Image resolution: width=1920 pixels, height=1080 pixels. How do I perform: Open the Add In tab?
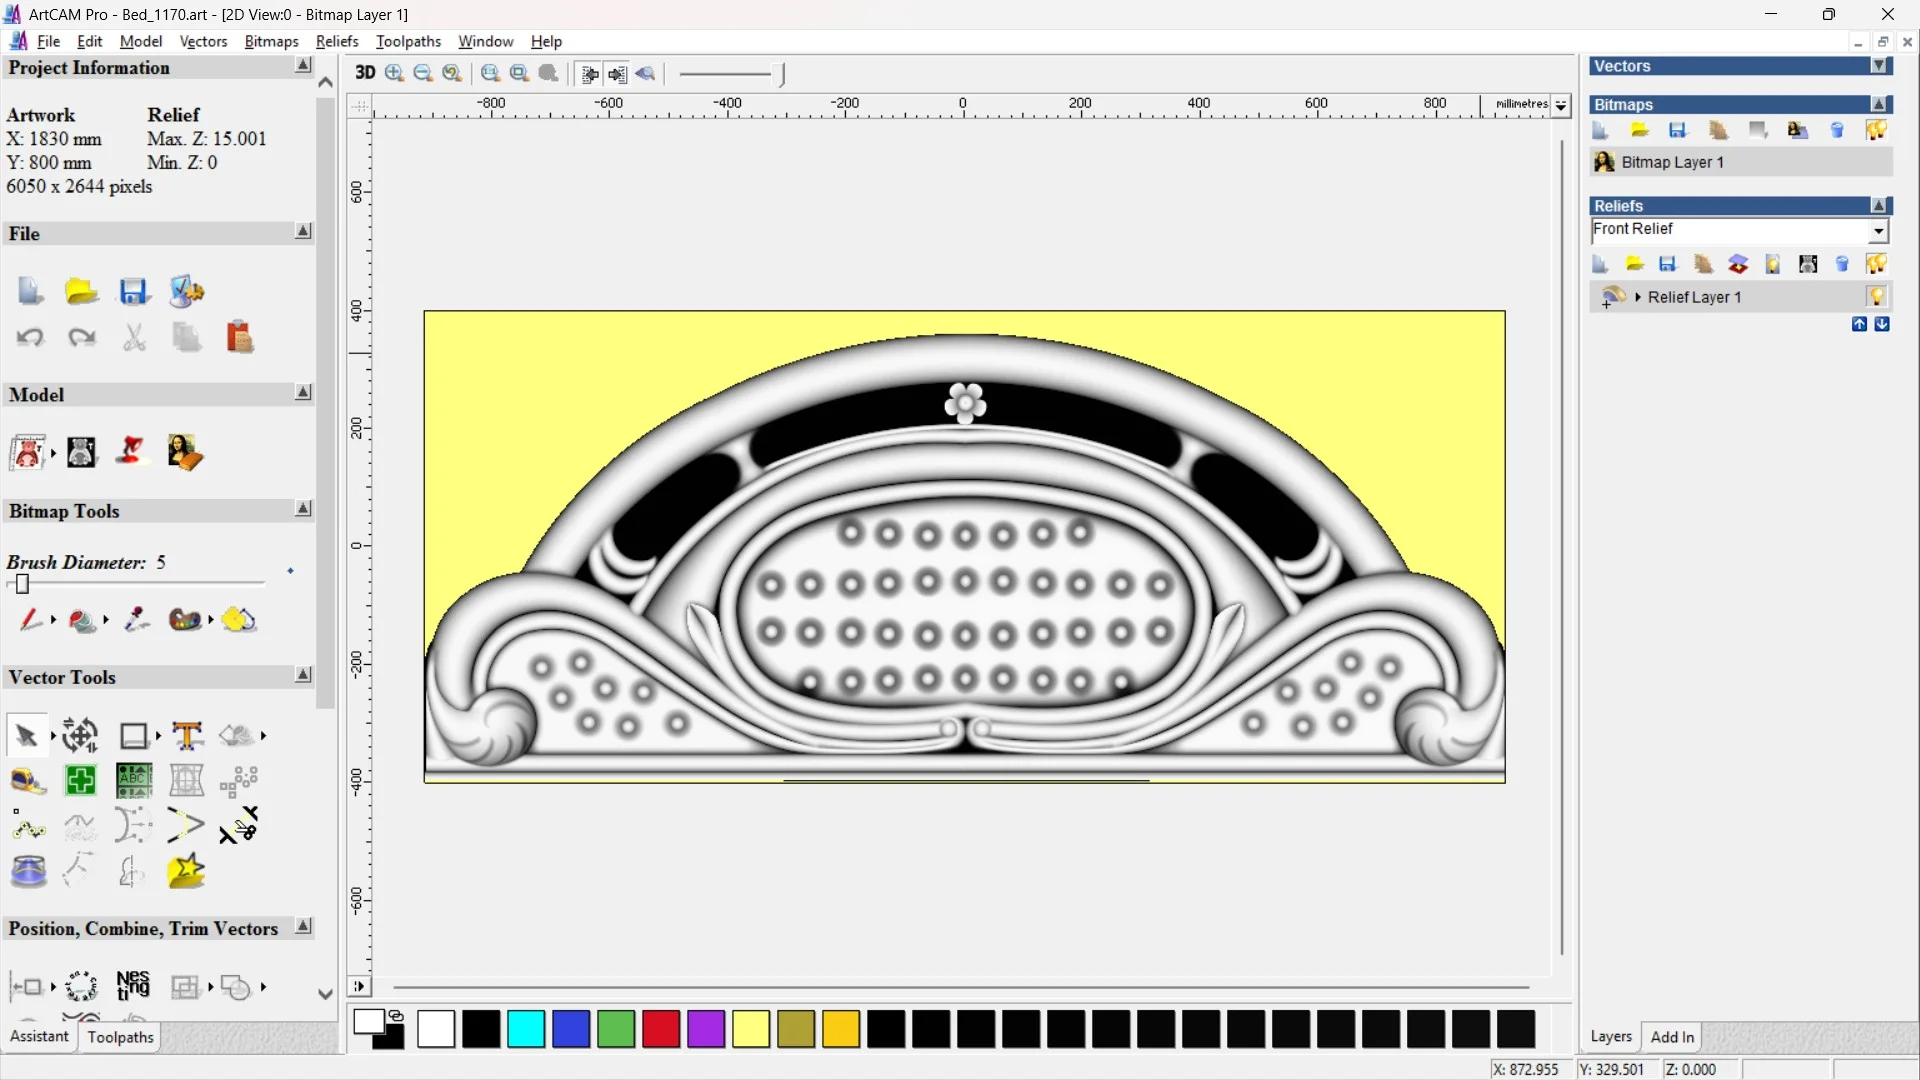1672,1037
